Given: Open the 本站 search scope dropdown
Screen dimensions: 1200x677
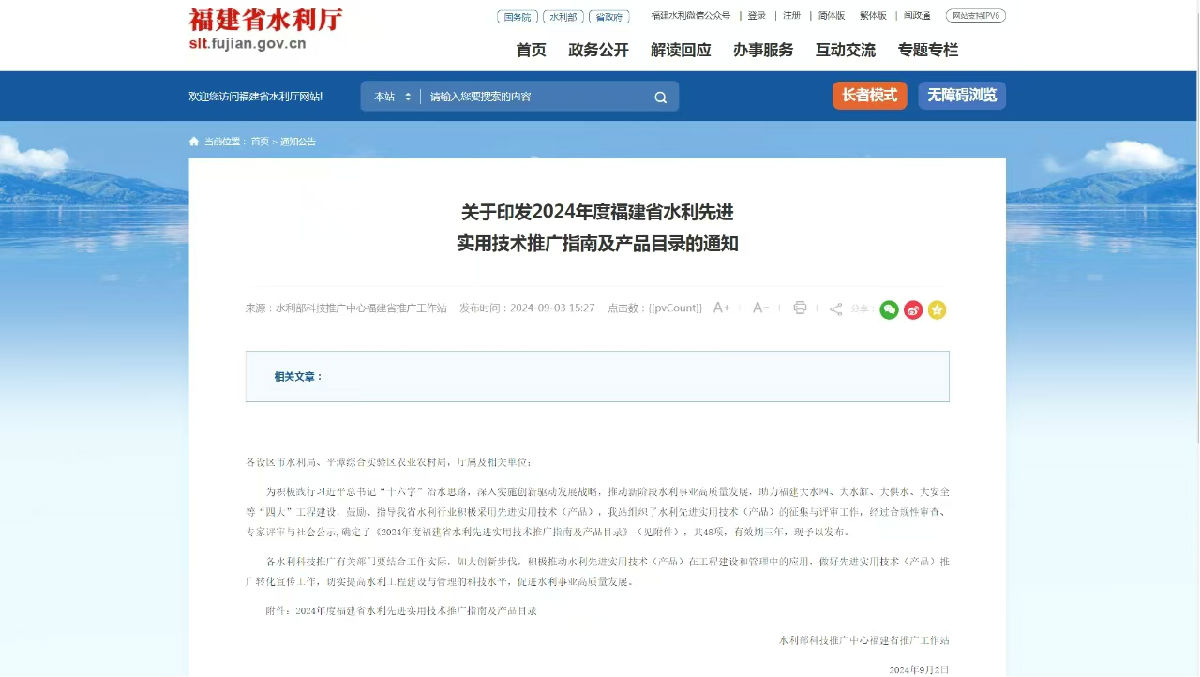Looking at the screenshot, I should pos(392,97).
